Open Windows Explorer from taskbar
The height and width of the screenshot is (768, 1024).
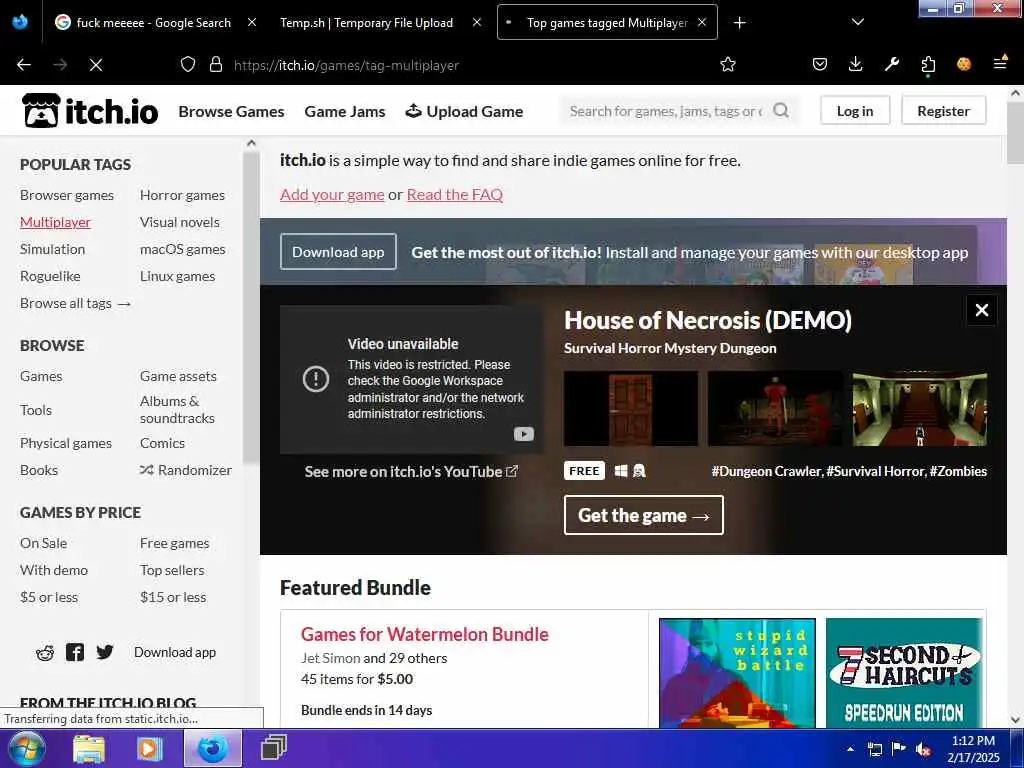pyautogui.click(x=89, y=749)
